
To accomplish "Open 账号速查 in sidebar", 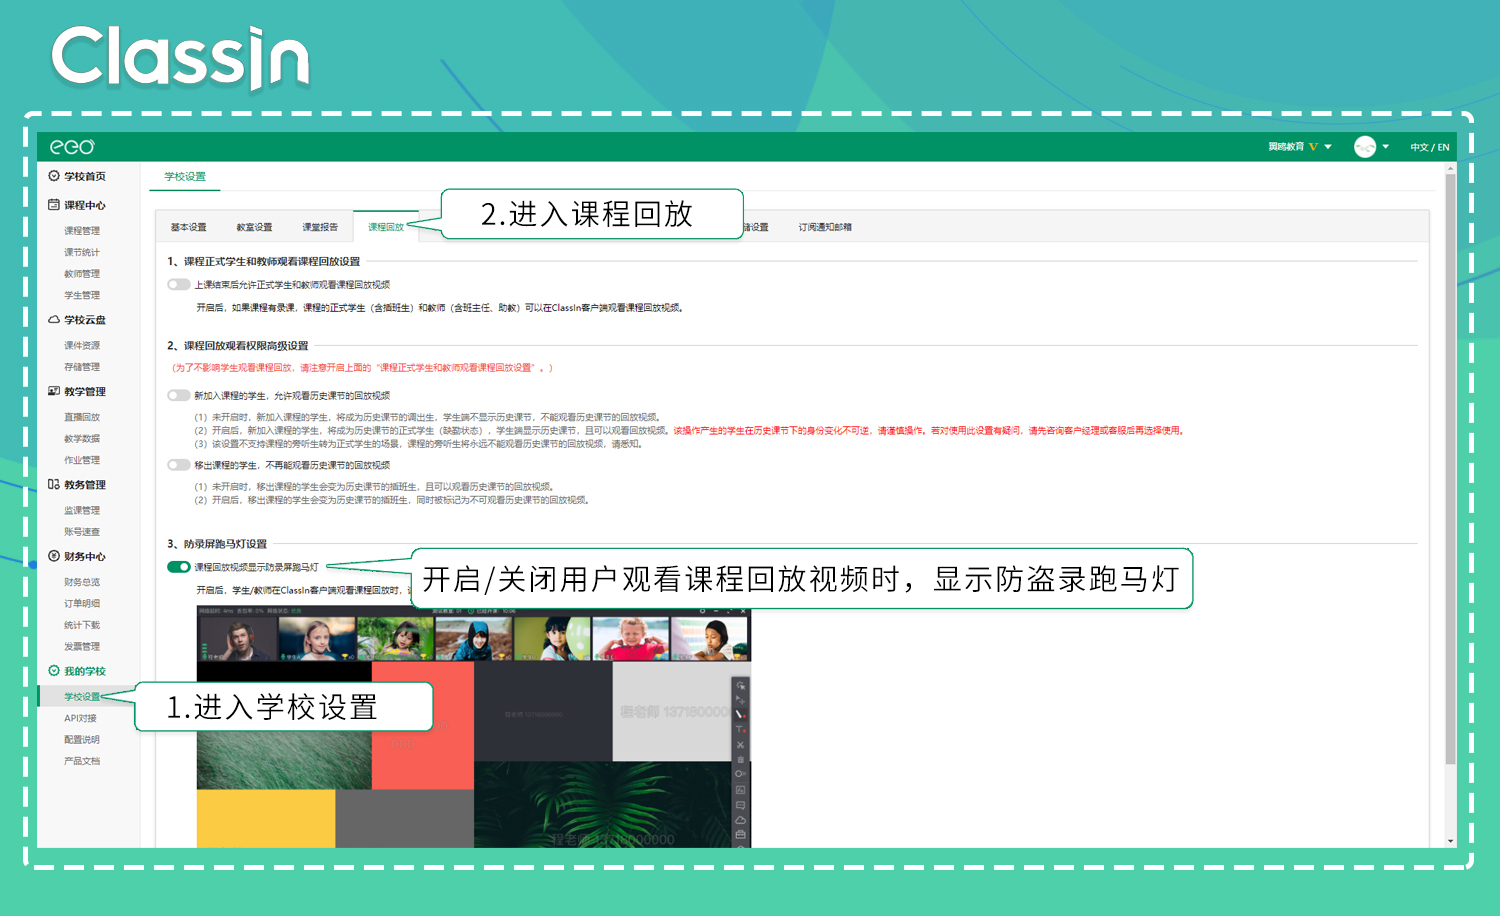I will pyautogui.click(x=82, y=532).
